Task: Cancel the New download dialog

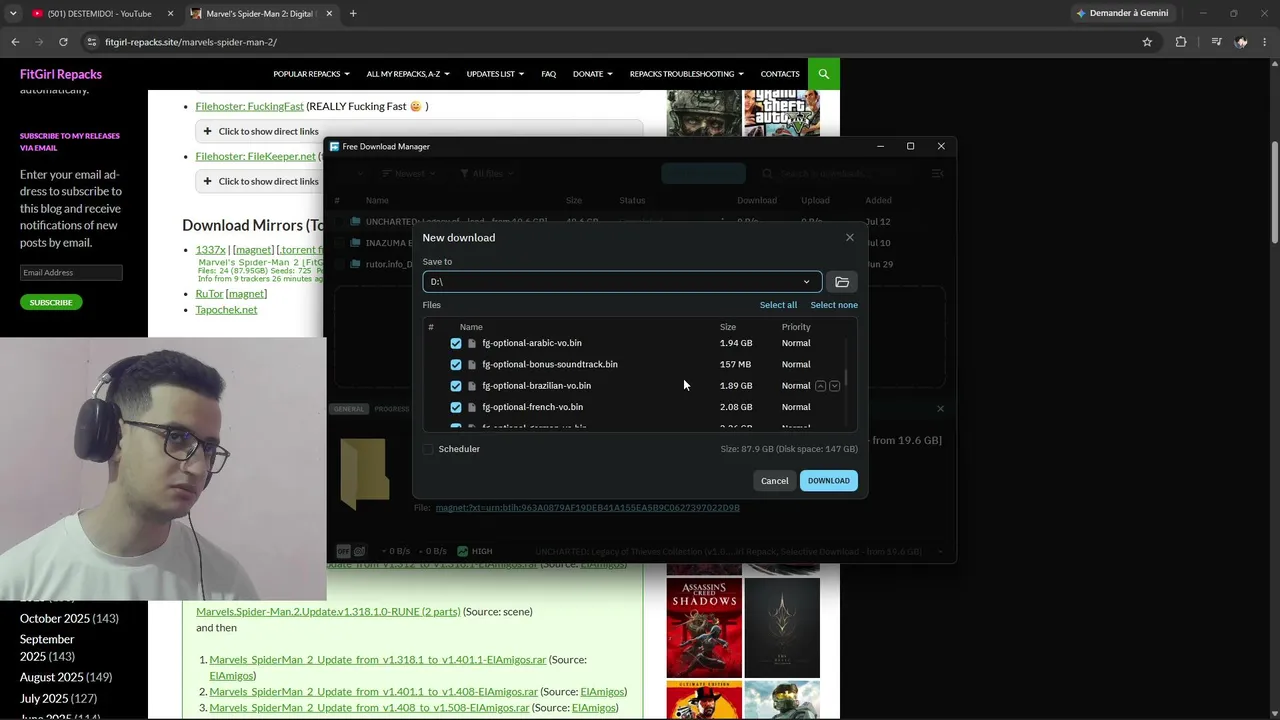Action: (775, 481)
